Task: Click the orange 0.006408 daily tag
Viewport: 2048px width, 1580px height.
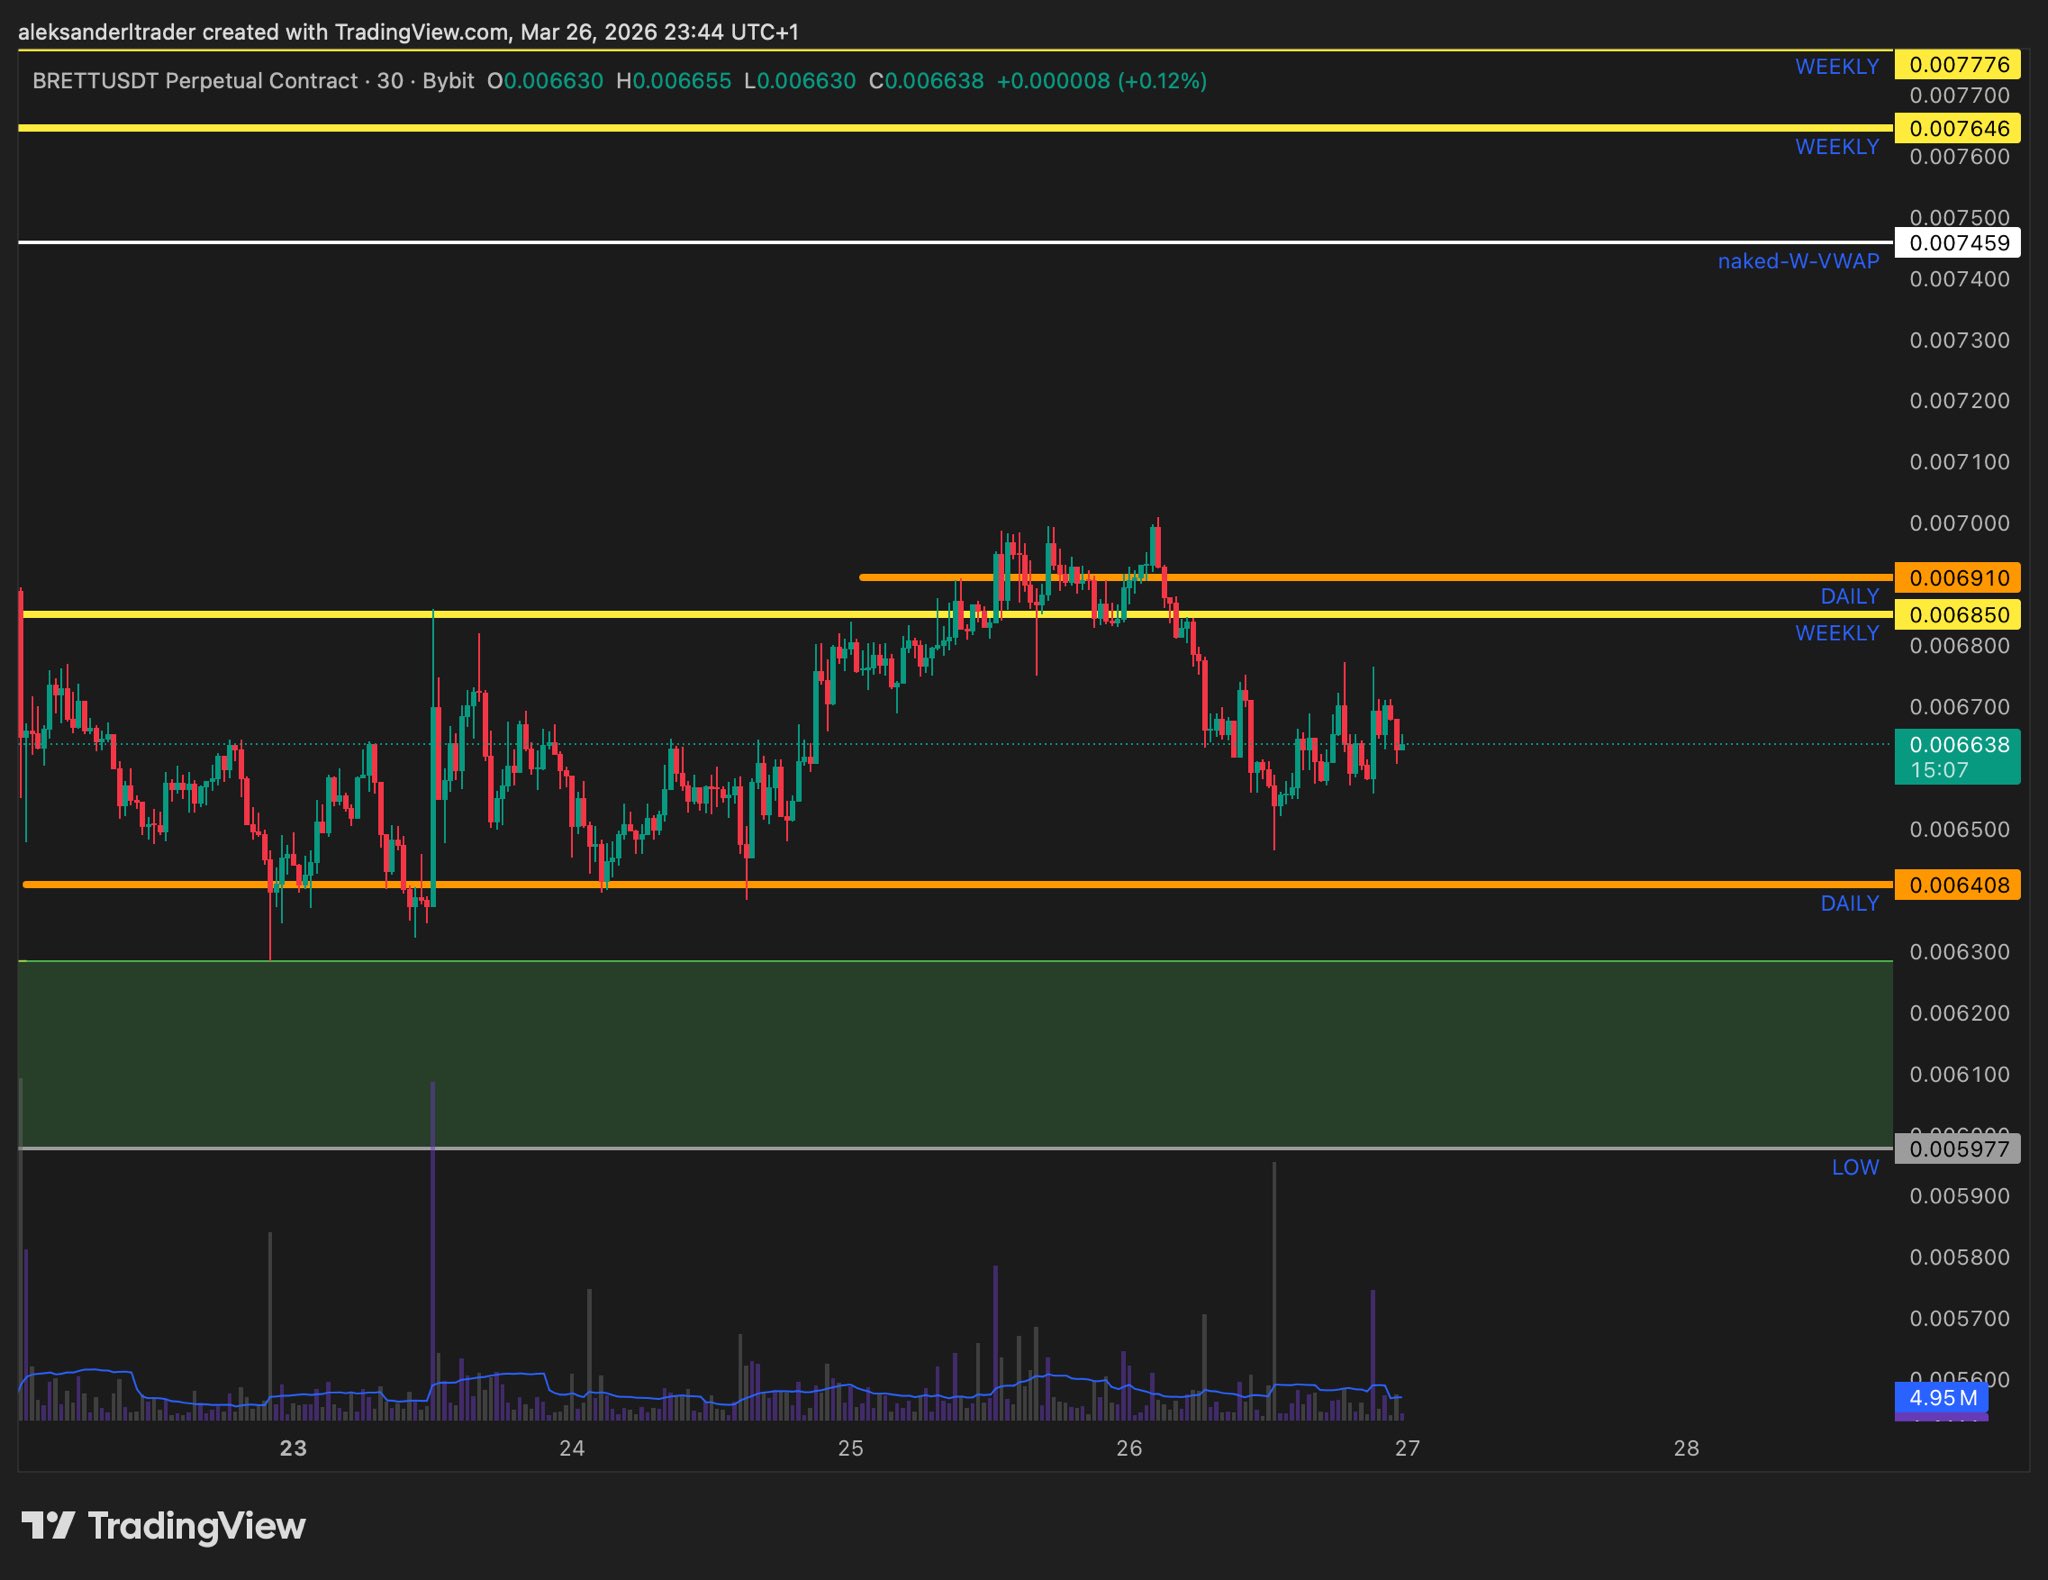Action: (1957, 885)
